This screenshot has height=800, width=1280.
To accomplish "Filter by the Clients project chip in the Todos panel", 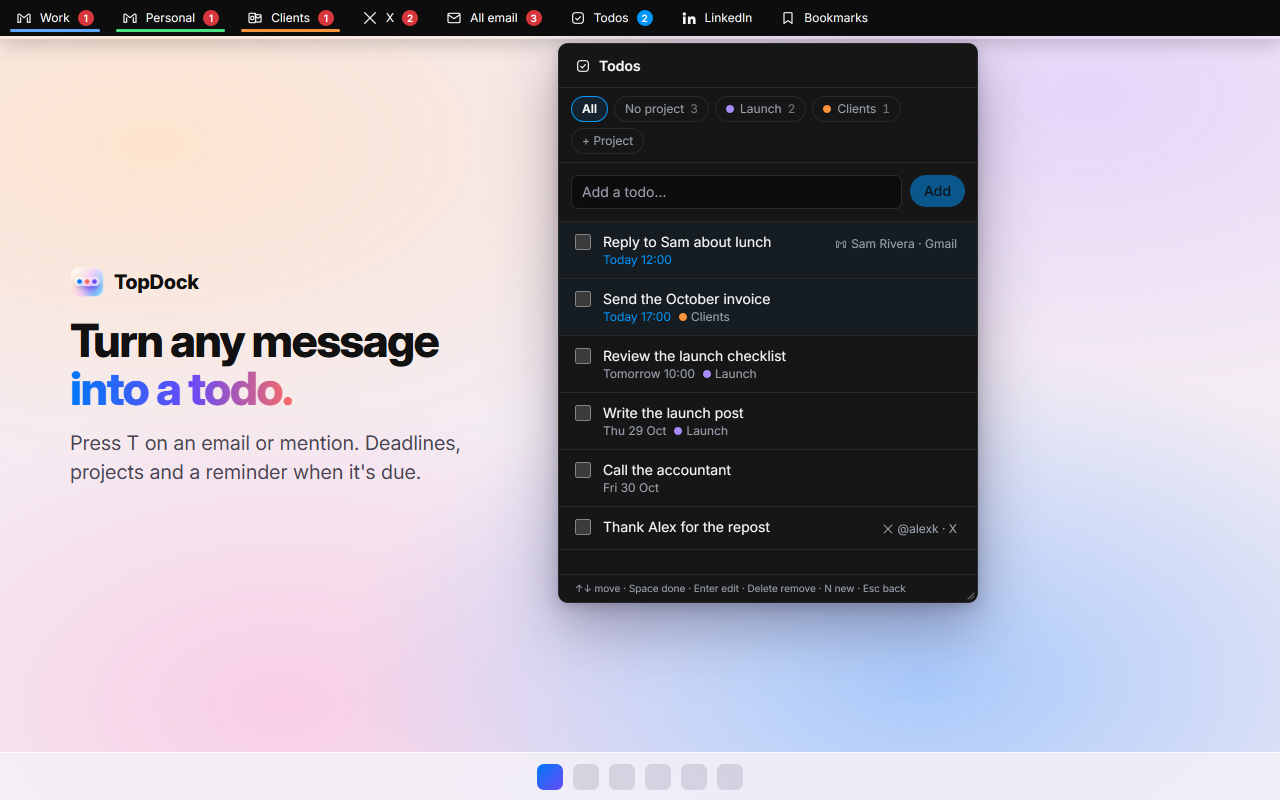I will pyautogui.click(x=856, y=109).
